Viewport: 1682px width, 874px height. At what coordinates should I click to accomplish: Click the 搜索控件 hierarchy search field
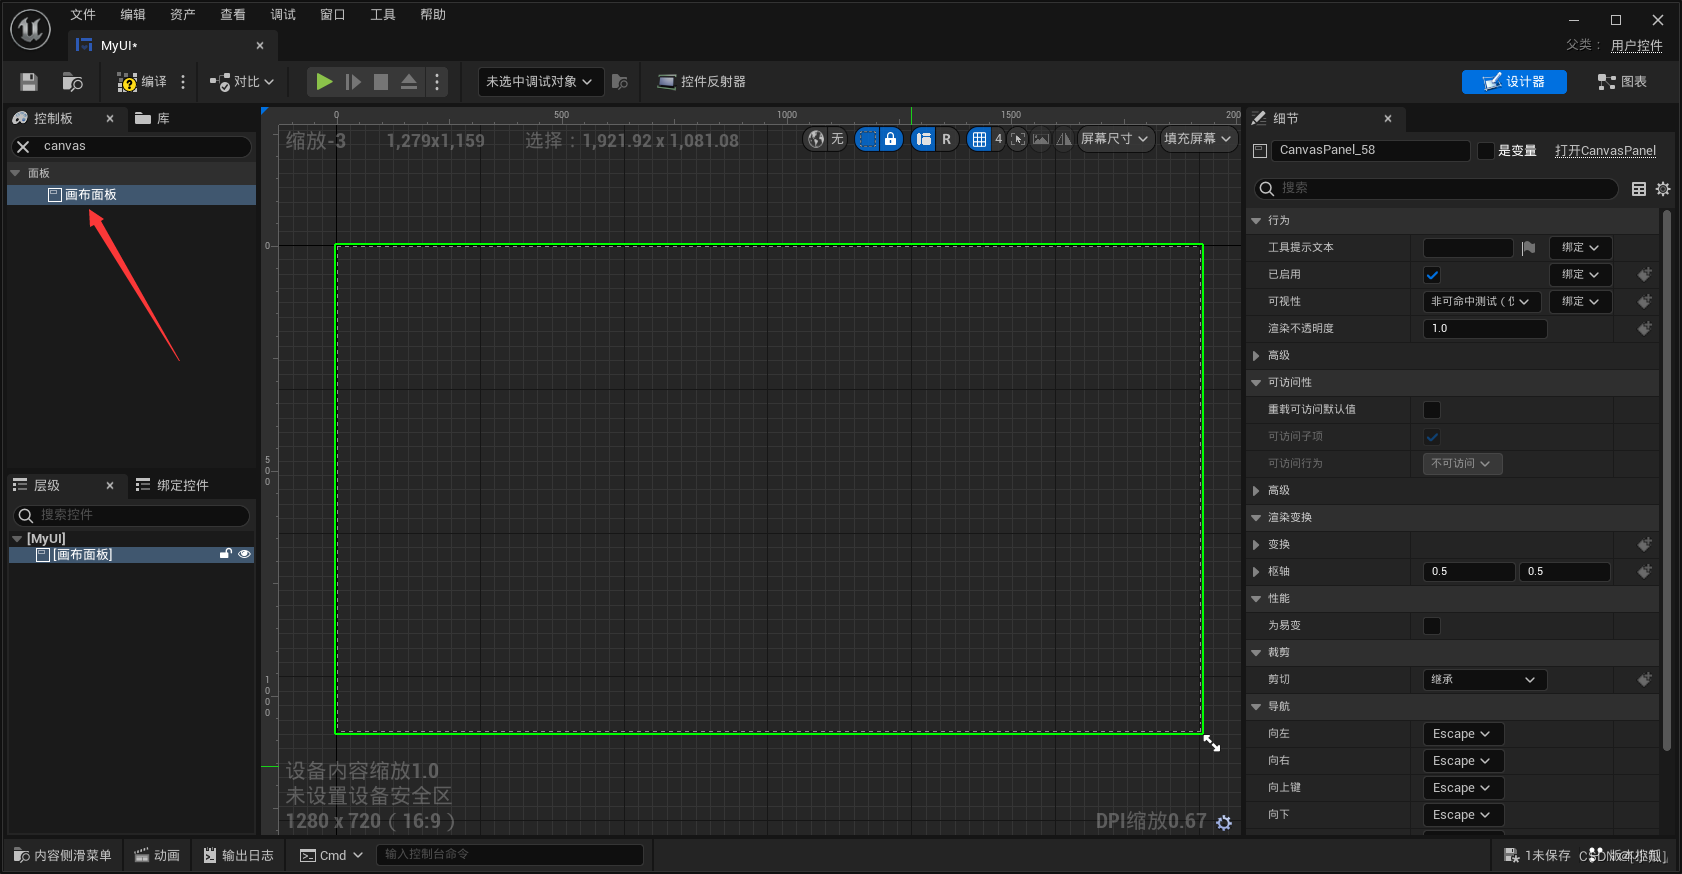tap(131, 515)
